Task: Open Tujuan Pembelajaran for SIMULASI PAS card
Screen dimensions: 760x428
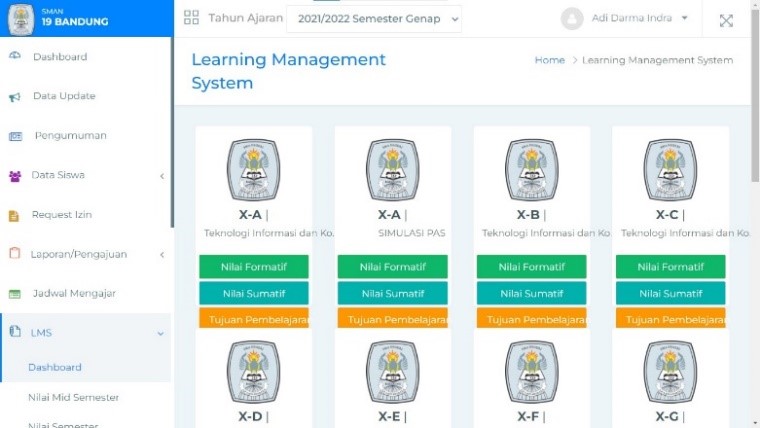Action: [392, 319]
